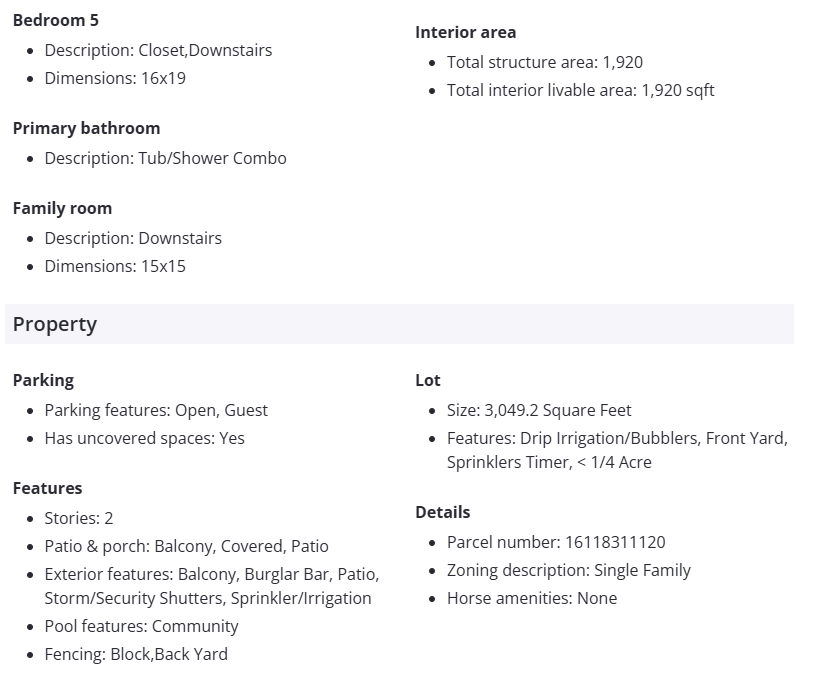The image size is (814, 682).
Task: Click the Property section header
Action: click(x=55, y=324)
